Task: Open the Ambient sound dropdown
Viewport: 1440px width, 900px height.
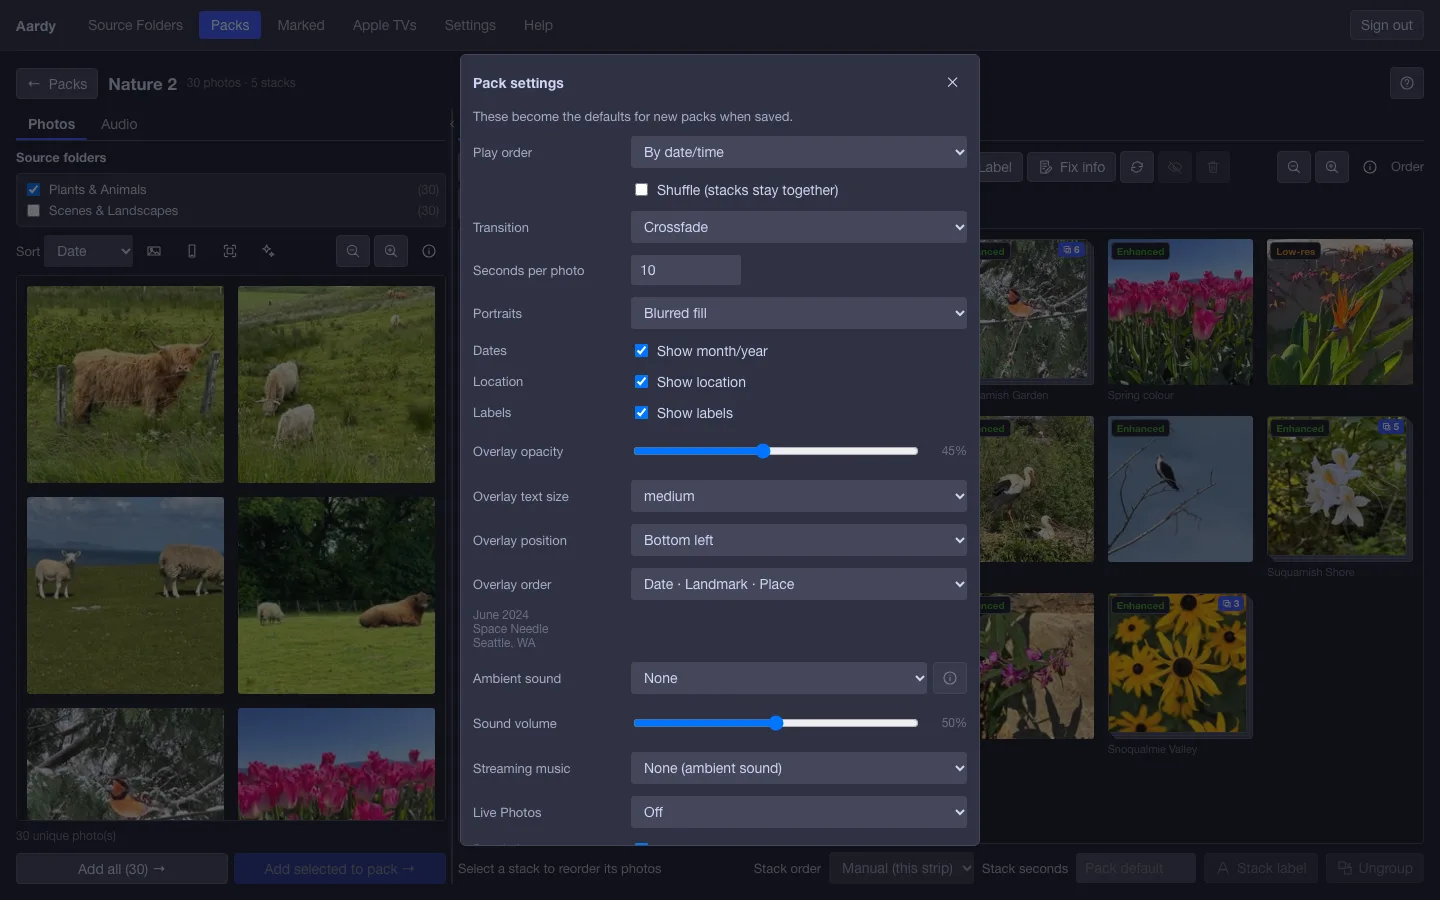Action: [x=779, y=678]
